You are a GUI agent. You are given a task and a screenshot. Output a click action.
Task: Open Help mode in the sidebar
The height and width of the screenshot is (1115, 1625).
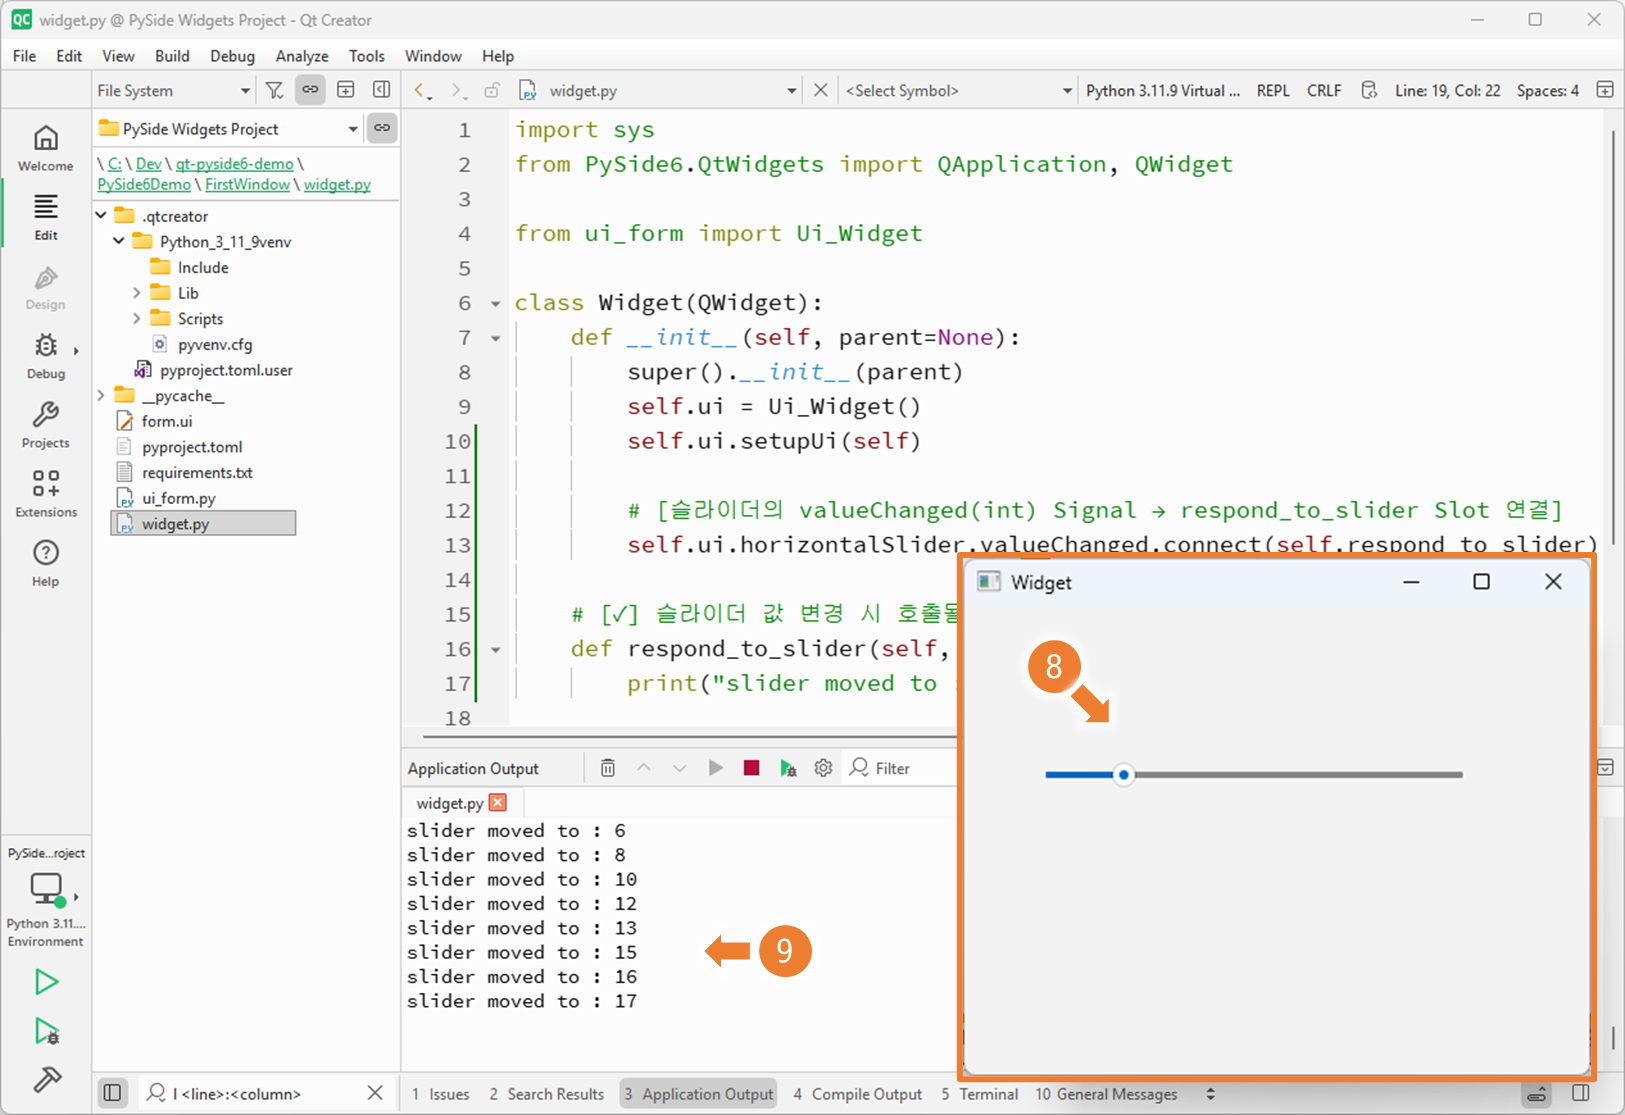[46, 563]
